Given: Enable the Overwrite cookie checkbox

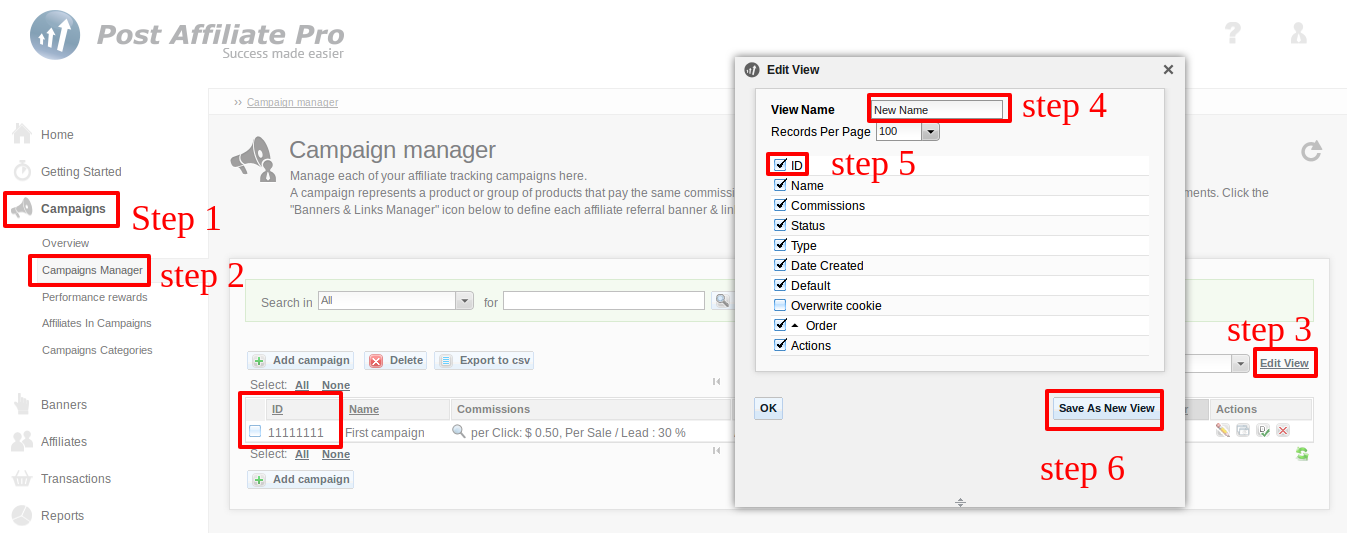Looking at the screenshot, I should 780,304.
